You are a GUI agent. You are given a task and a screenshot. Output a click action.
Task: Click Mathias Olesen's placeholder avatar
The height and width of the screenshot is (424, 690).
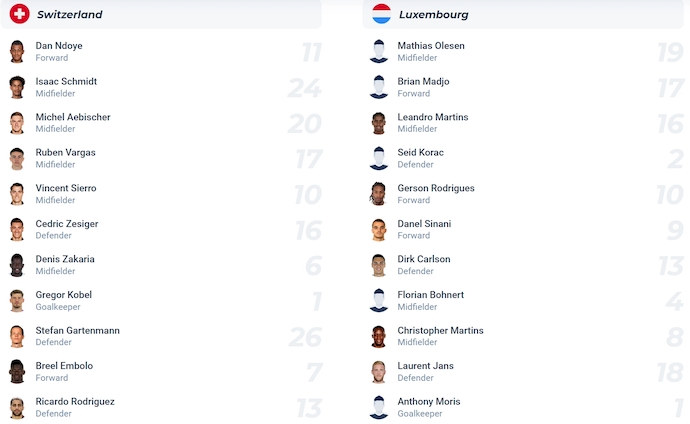pos(378,52)
